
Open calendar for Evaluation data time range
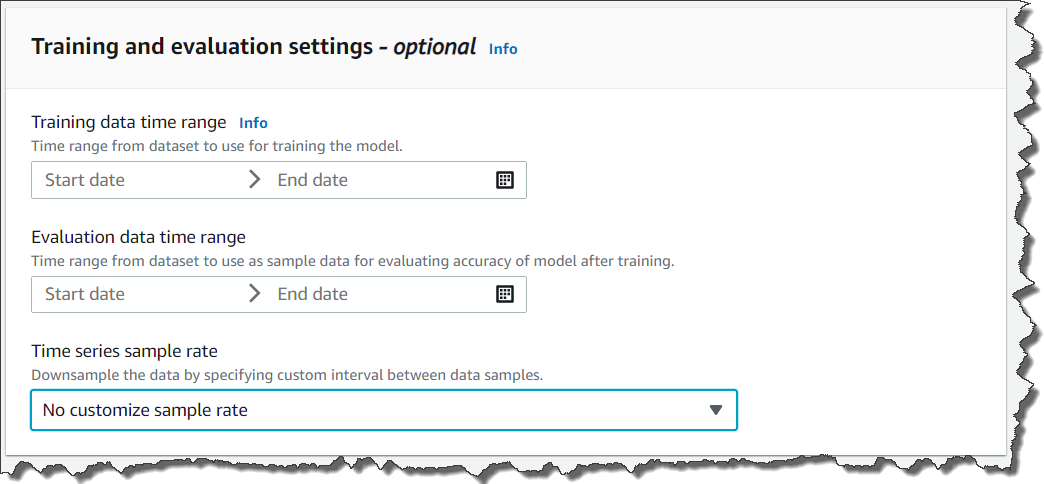505,294
